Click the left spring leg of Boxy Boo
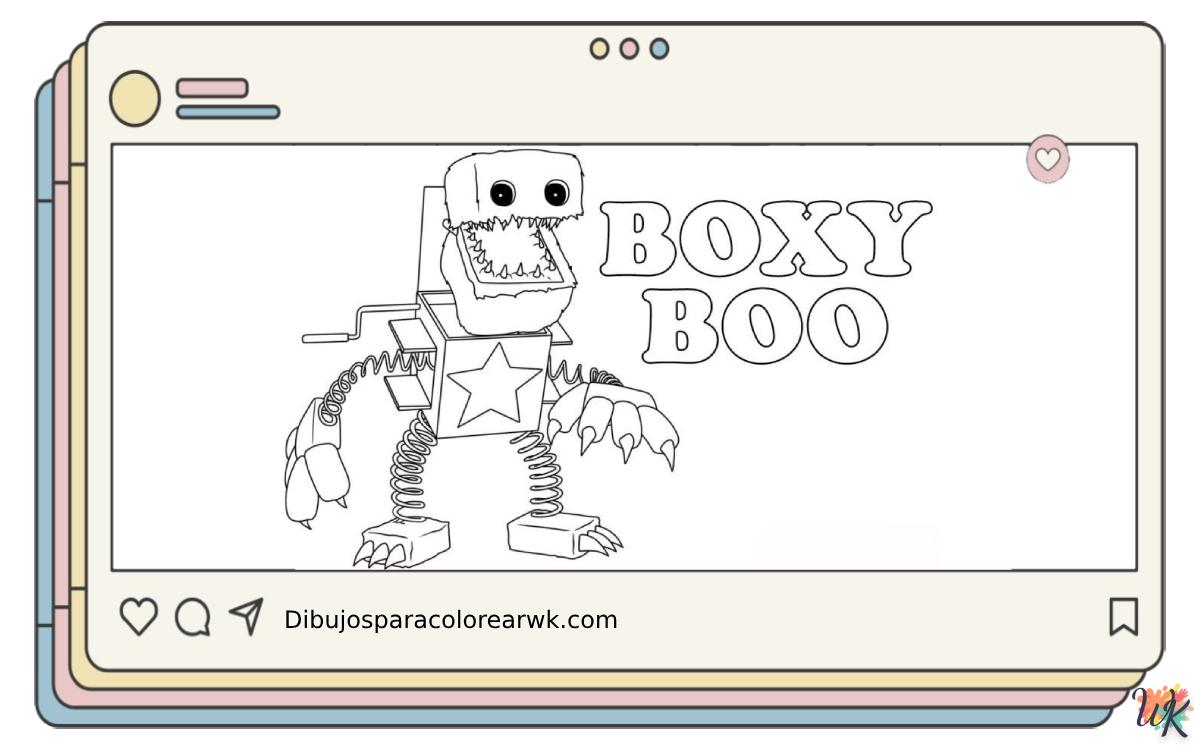The height and width of the screenshot is (750, 1200). 415,470
